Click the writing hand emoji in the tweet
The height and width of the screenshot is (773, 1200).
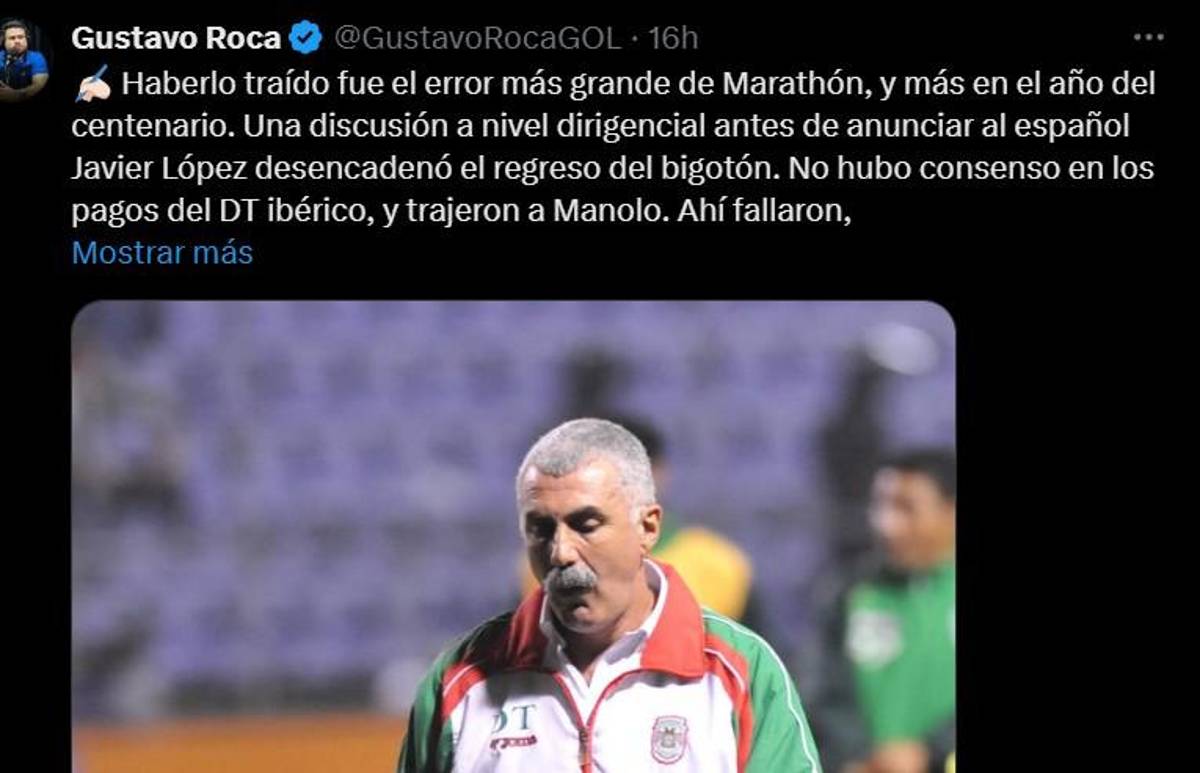92,84
